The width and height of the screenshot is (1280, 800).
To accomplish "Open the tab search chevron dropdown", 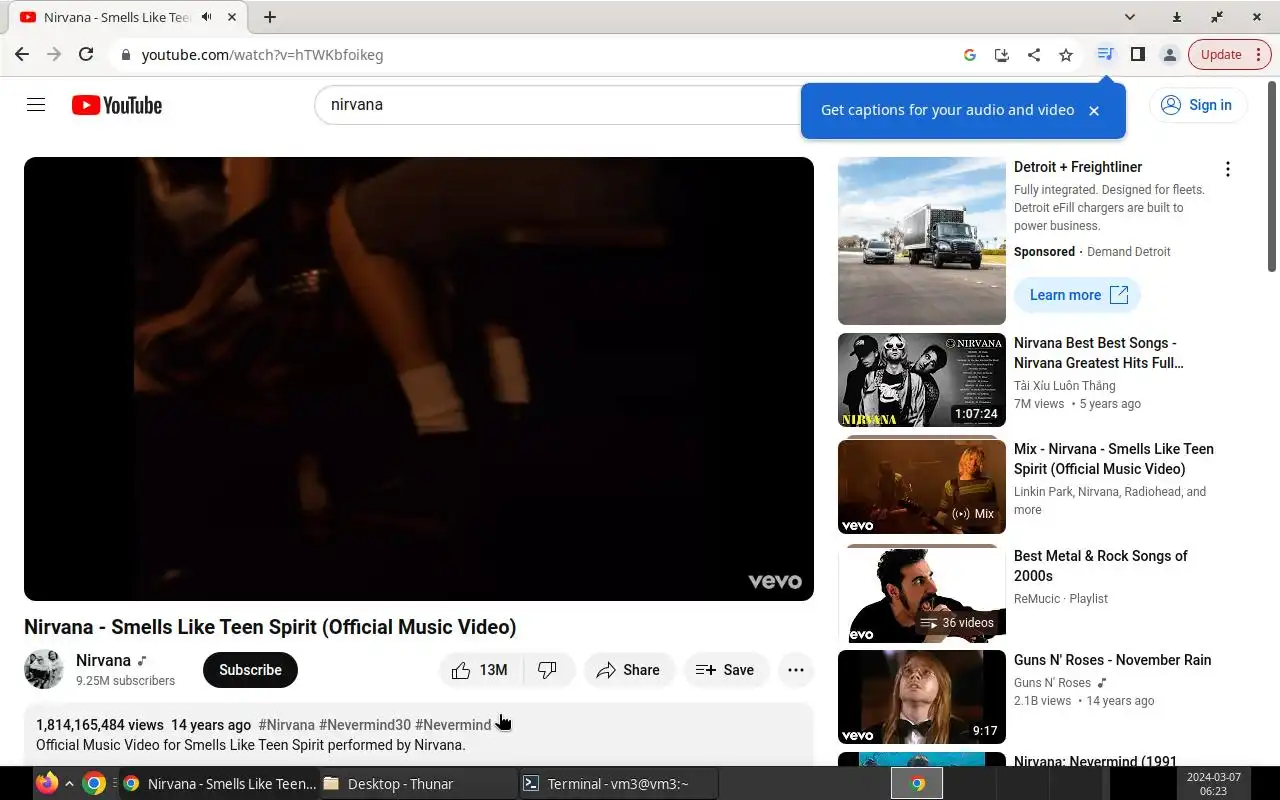I will click(x=1130, y=17).
